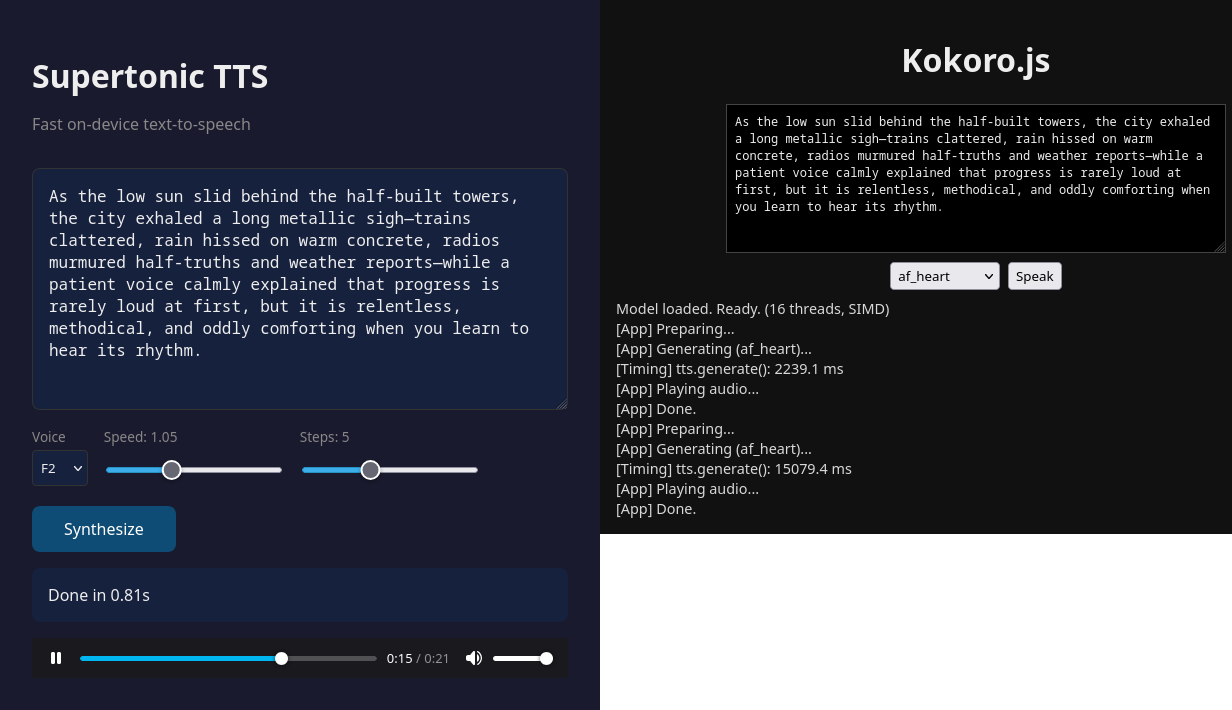
Task: Click the Synthesize button
Action: click(x=104, y=529)
